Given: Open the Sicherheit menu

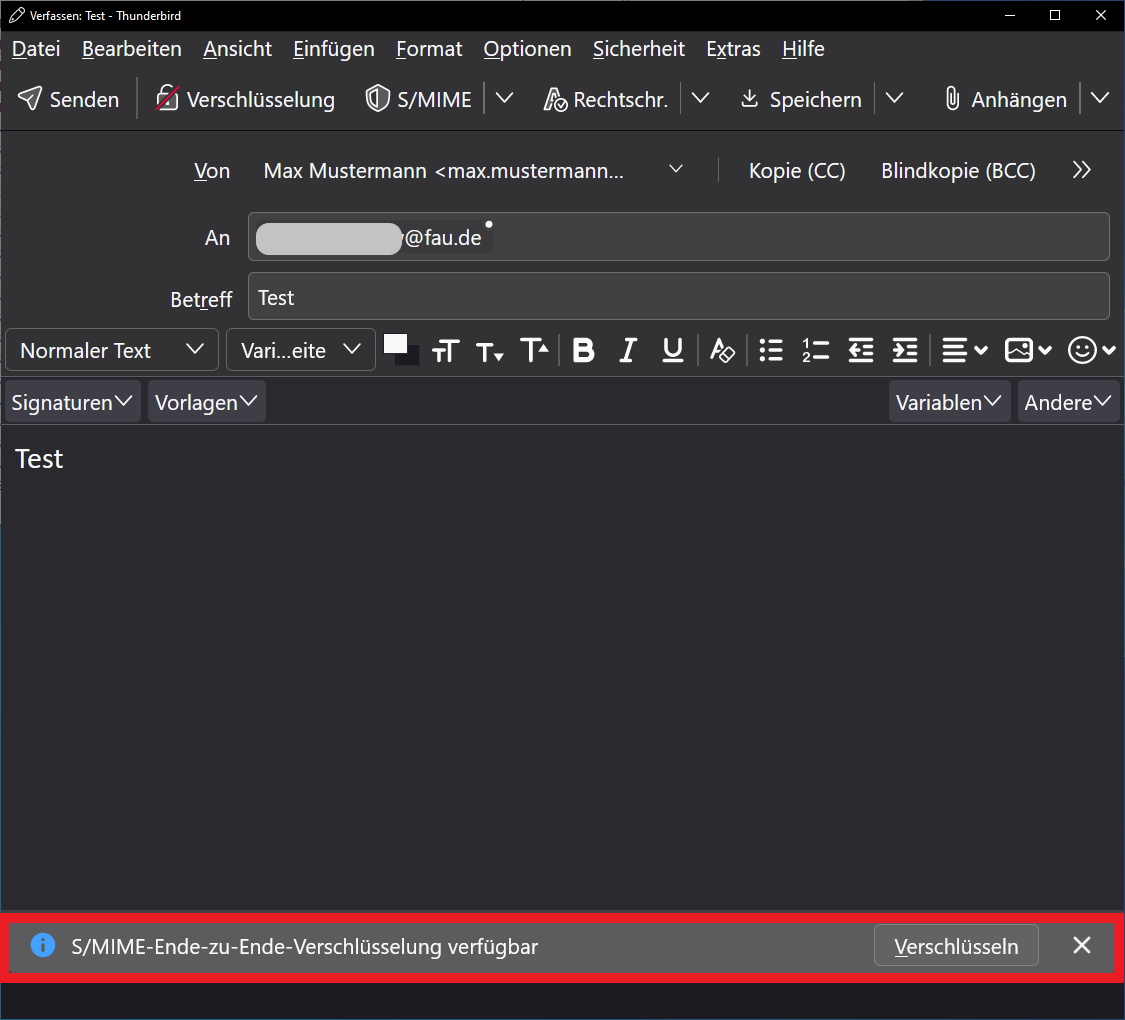Looking at the screenshot, I should pos(638,49).
